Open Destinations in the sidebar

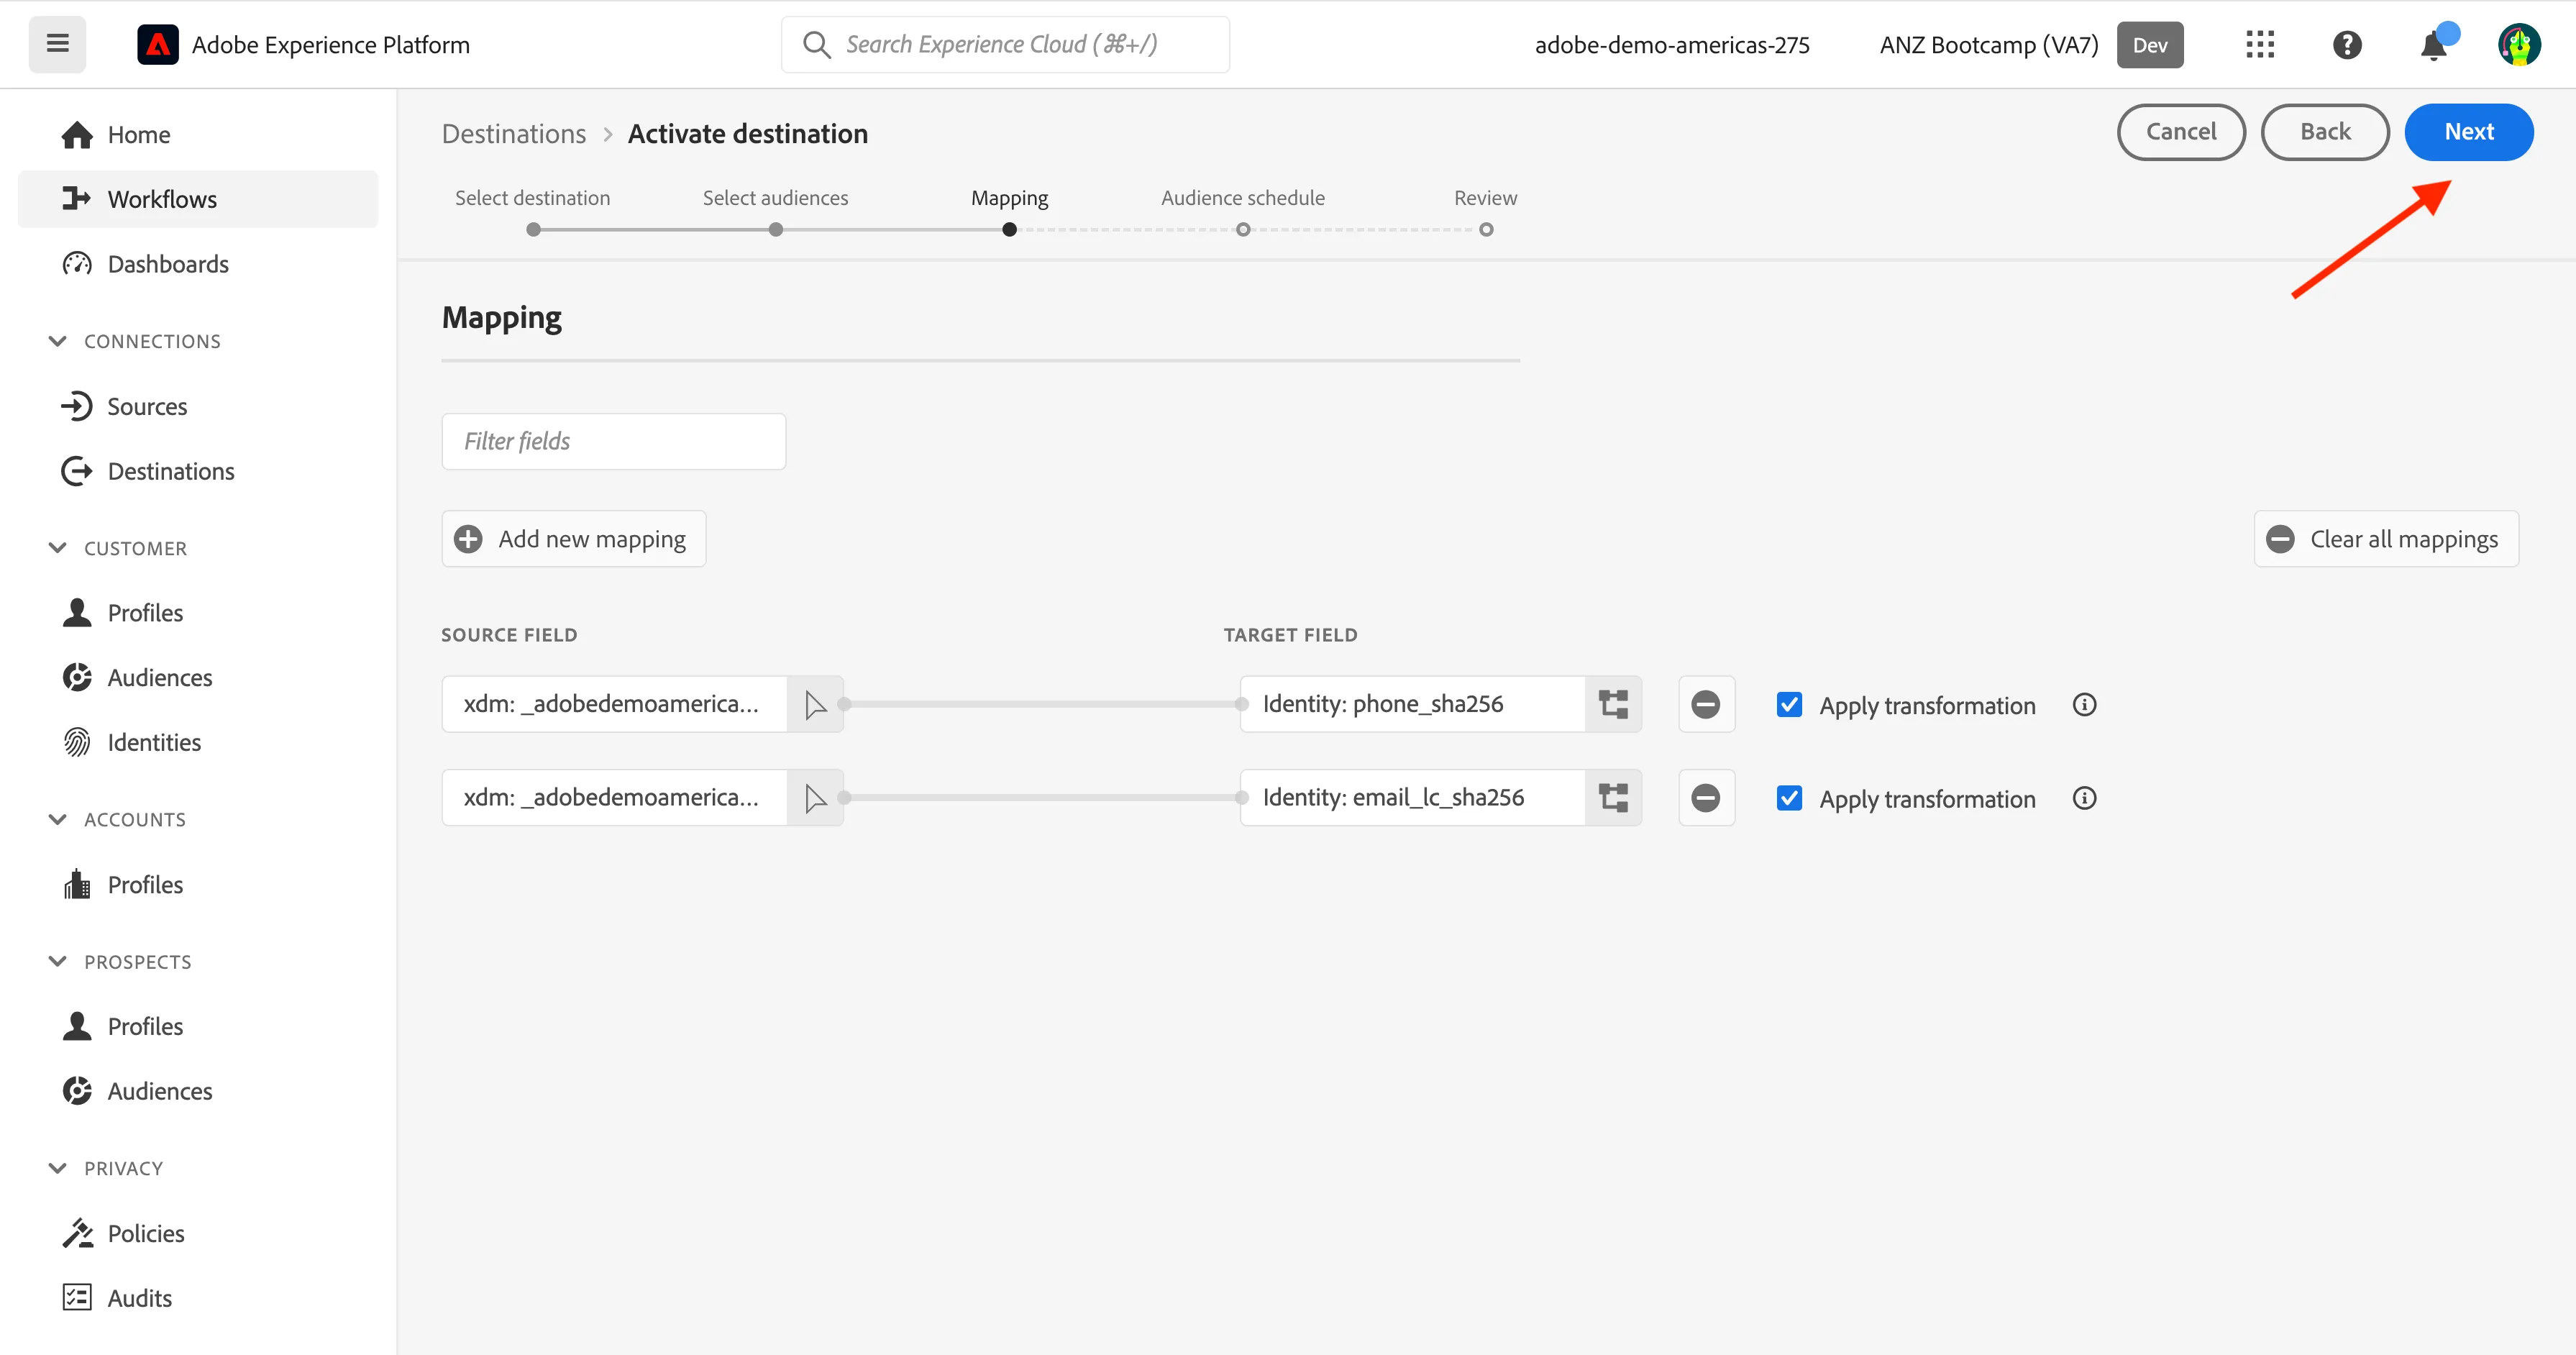(x=198, y=471)
